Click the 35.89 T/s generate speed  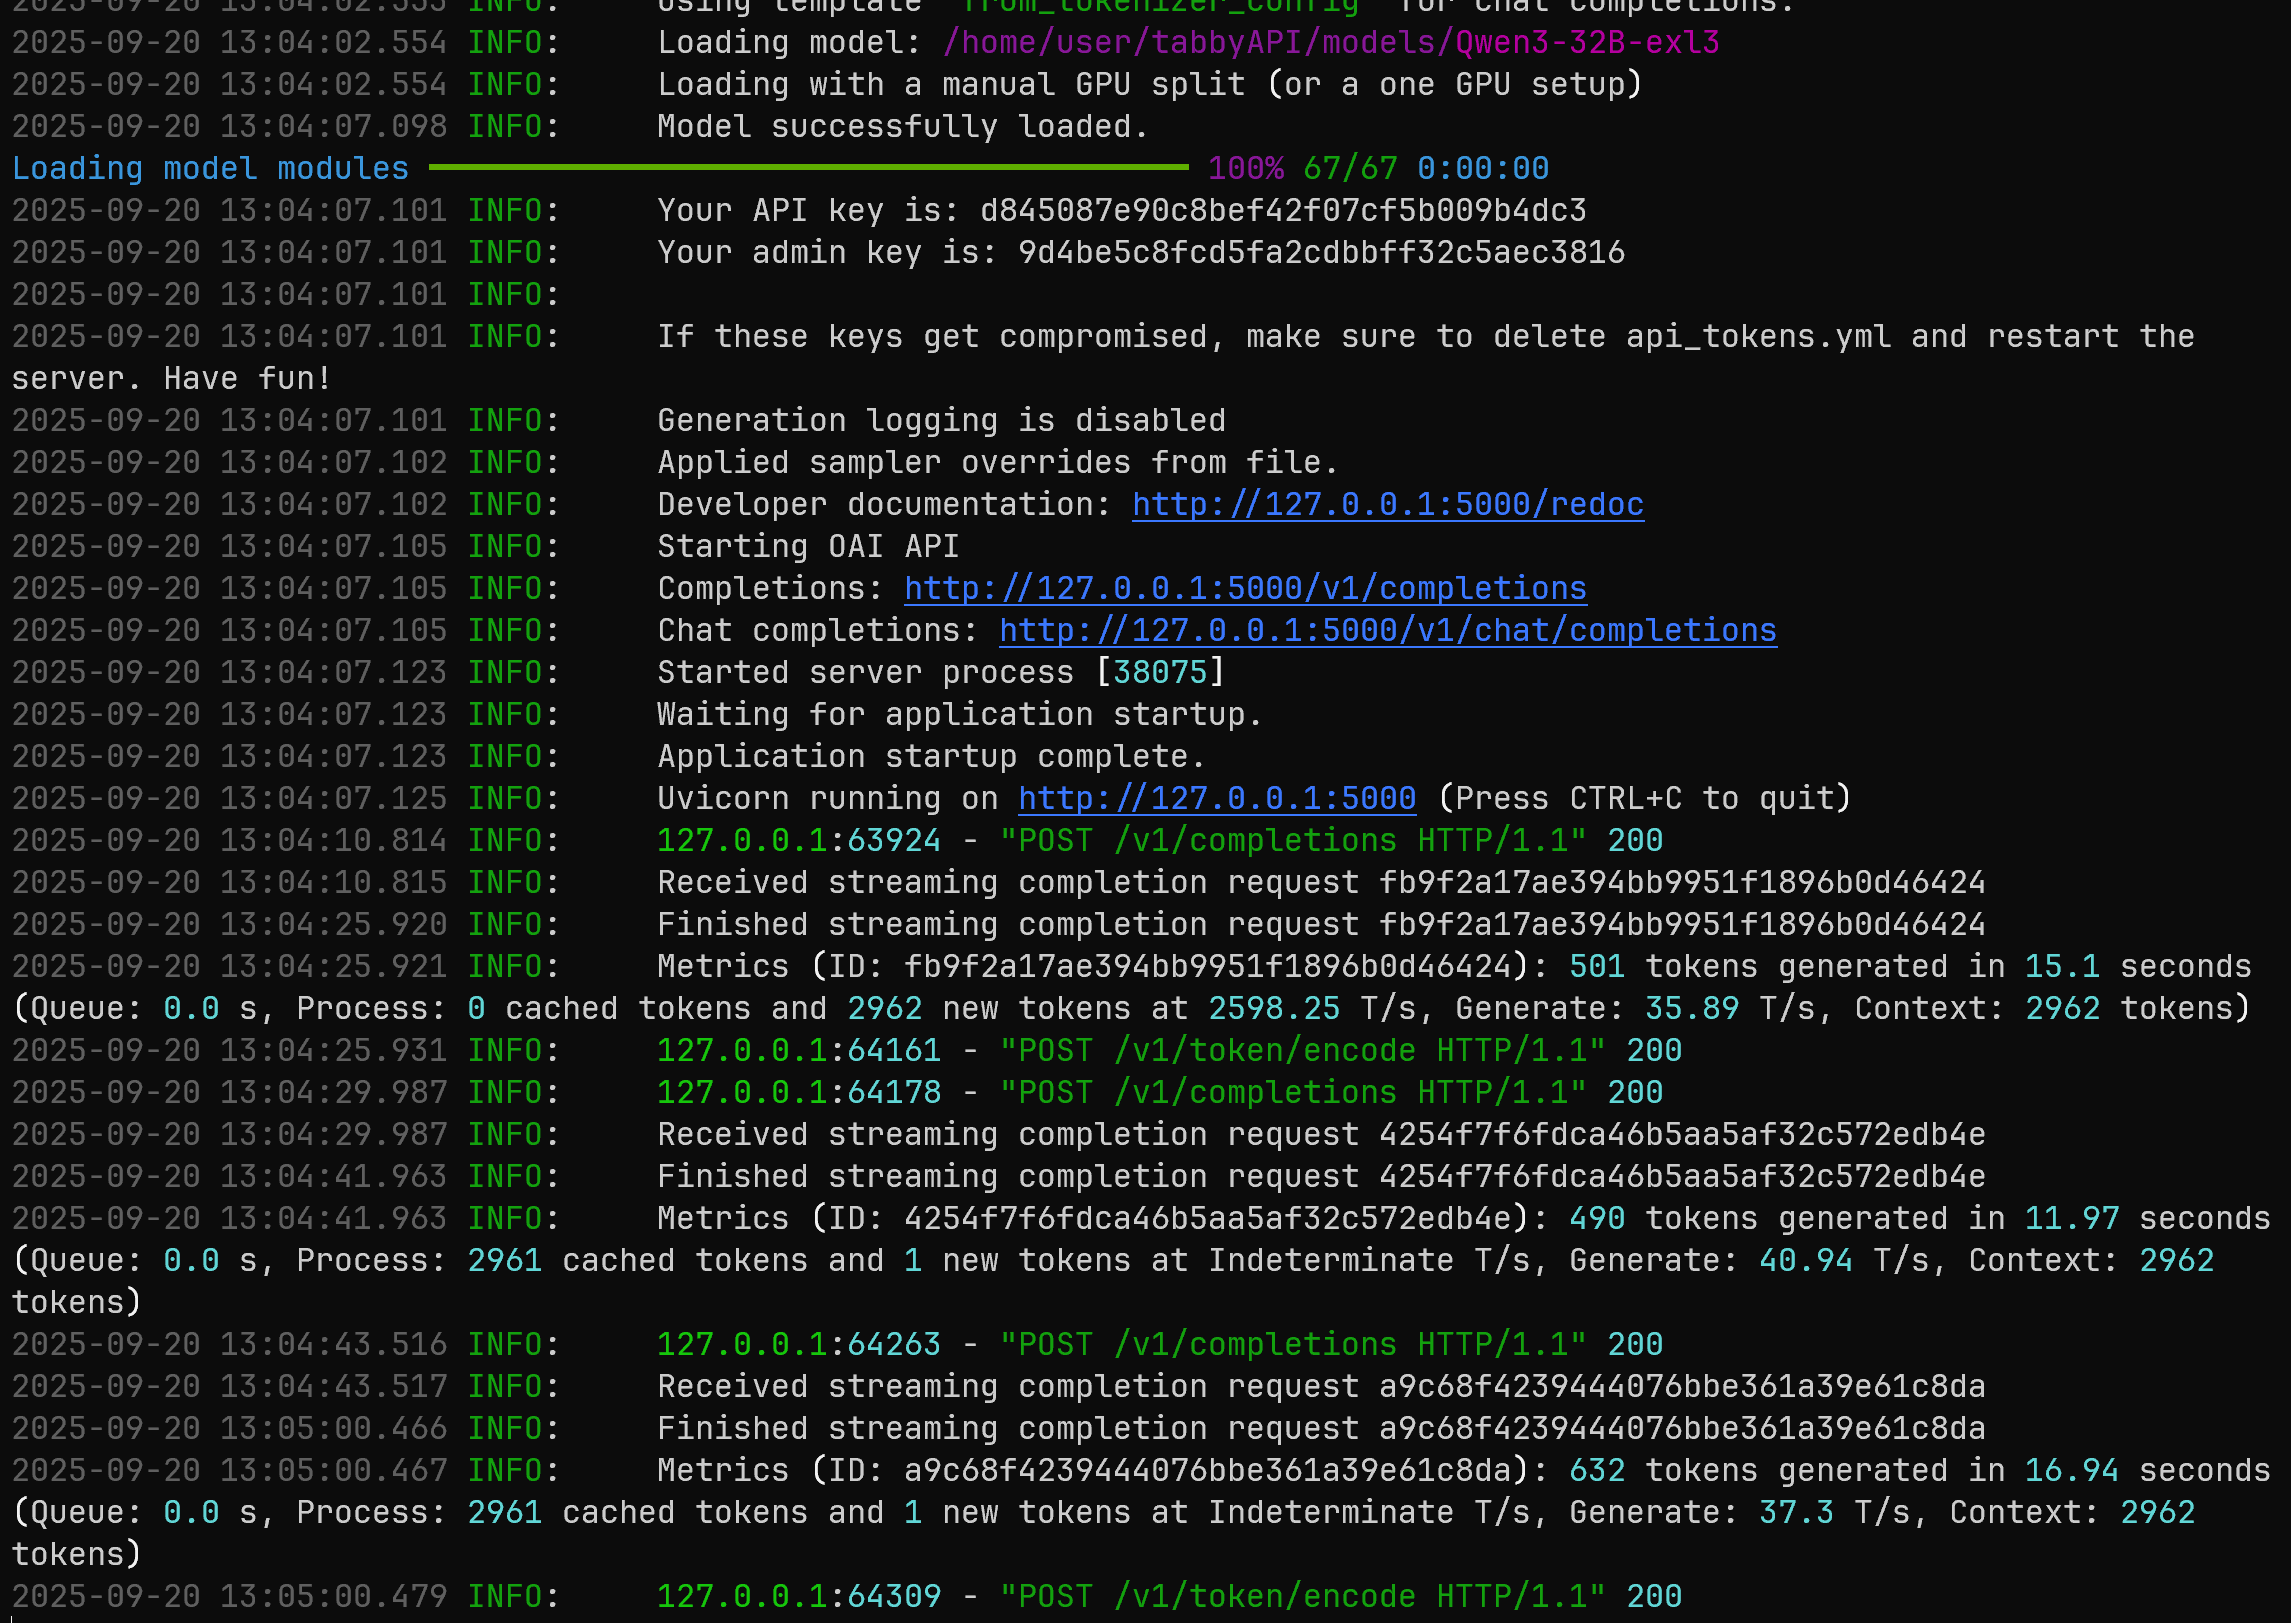(x=1691, y=1009)
